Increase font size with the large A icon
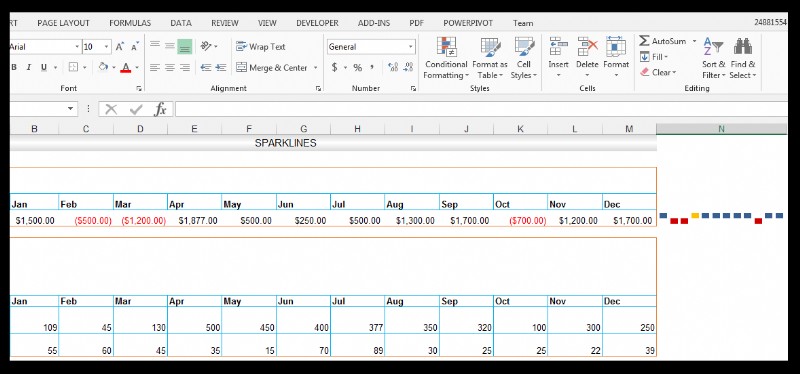The width and height of the screenshot is (800, 374). click(120, 47)
